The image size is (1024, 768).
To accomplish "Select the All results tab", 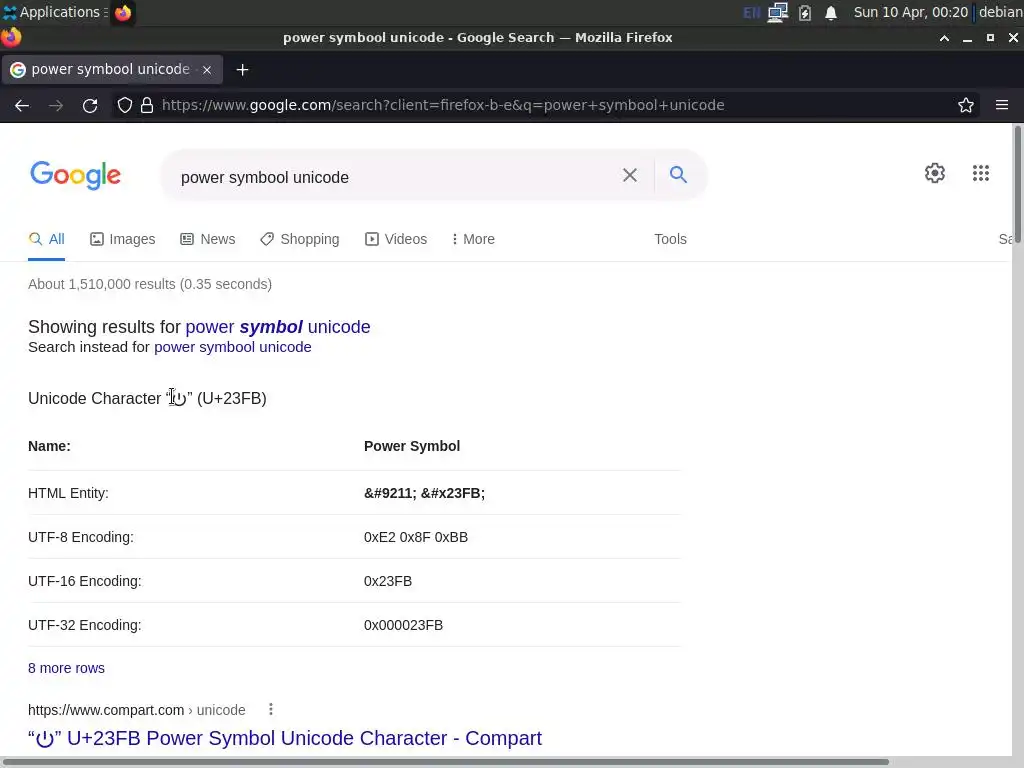I will pyautogui.click(x=46, y=239).
